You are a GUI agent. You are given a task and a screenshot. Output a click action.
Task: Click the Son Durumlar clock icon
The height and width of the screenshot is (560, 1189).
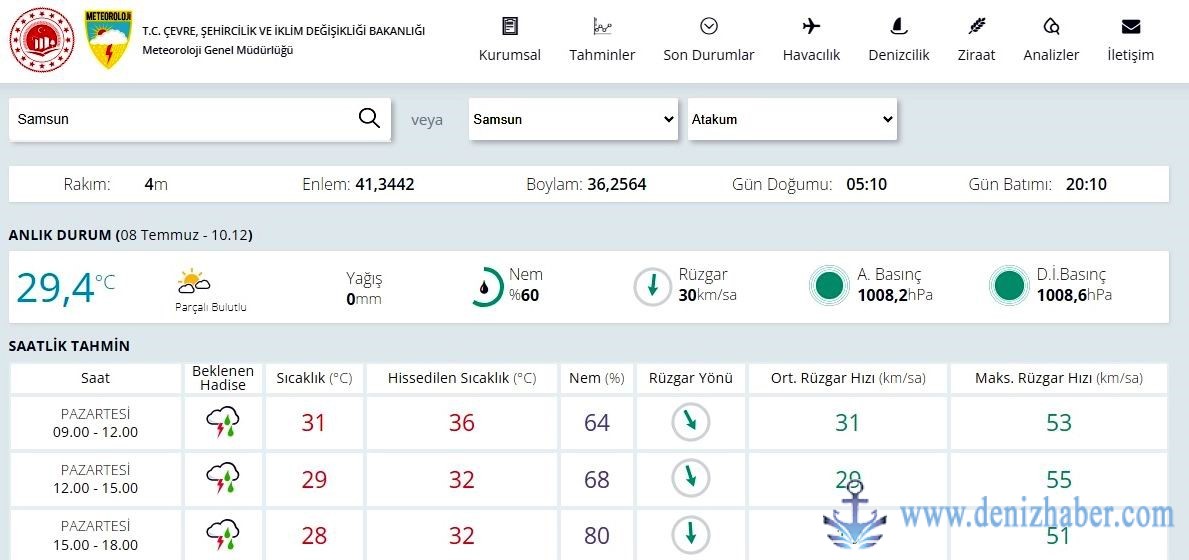pyautogui.click(x=709, y=27)
